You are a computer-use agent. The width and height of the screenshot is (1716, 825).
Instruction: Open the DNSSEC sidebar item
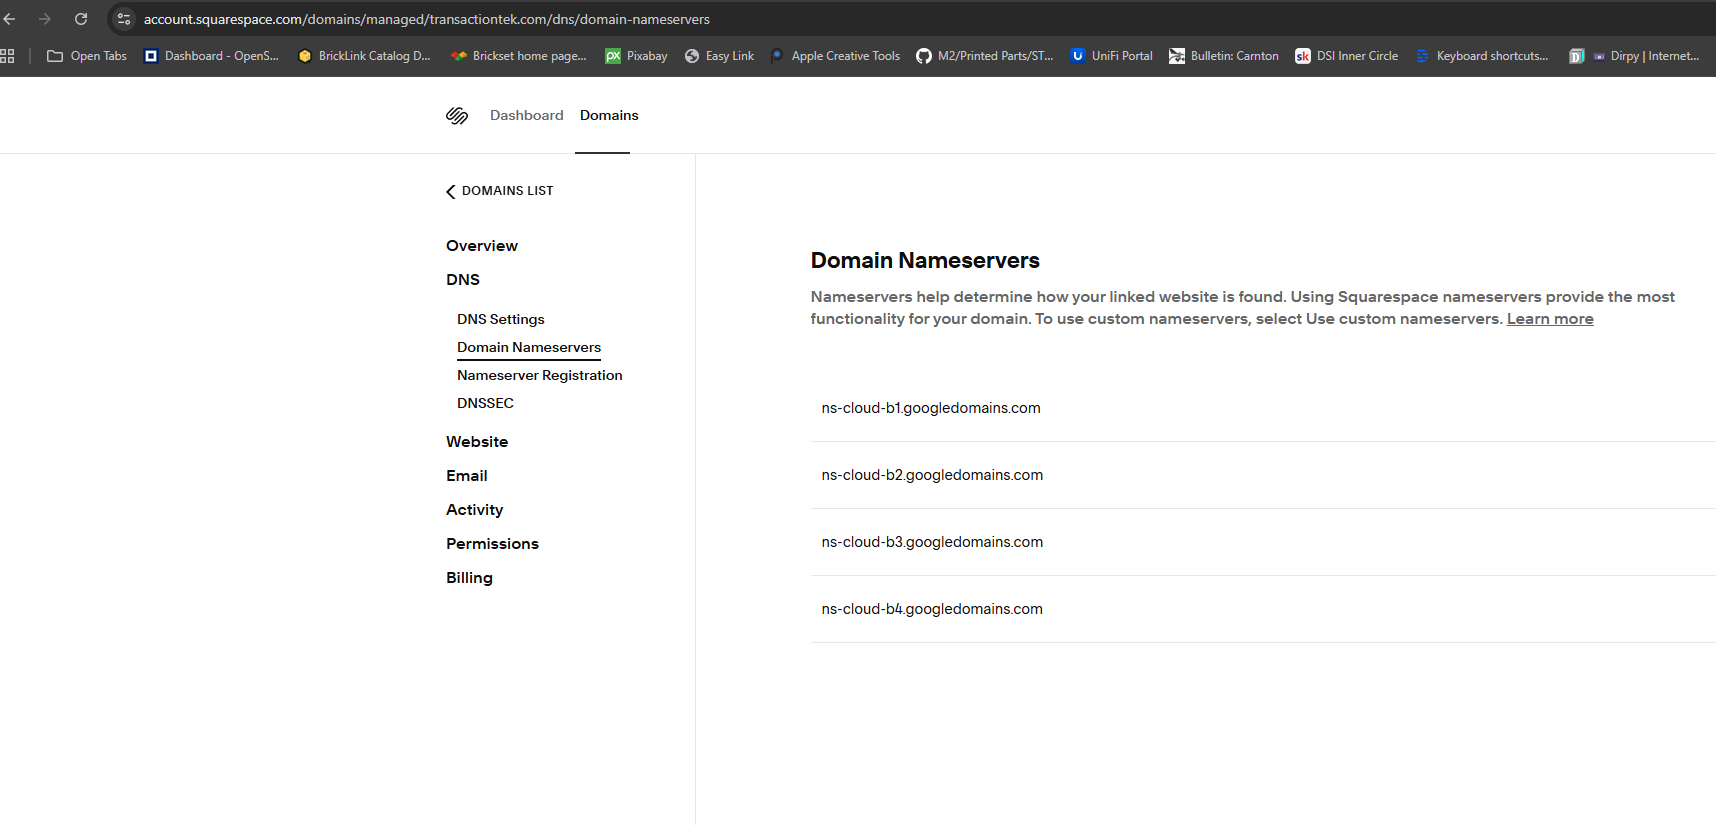point(485,404)
